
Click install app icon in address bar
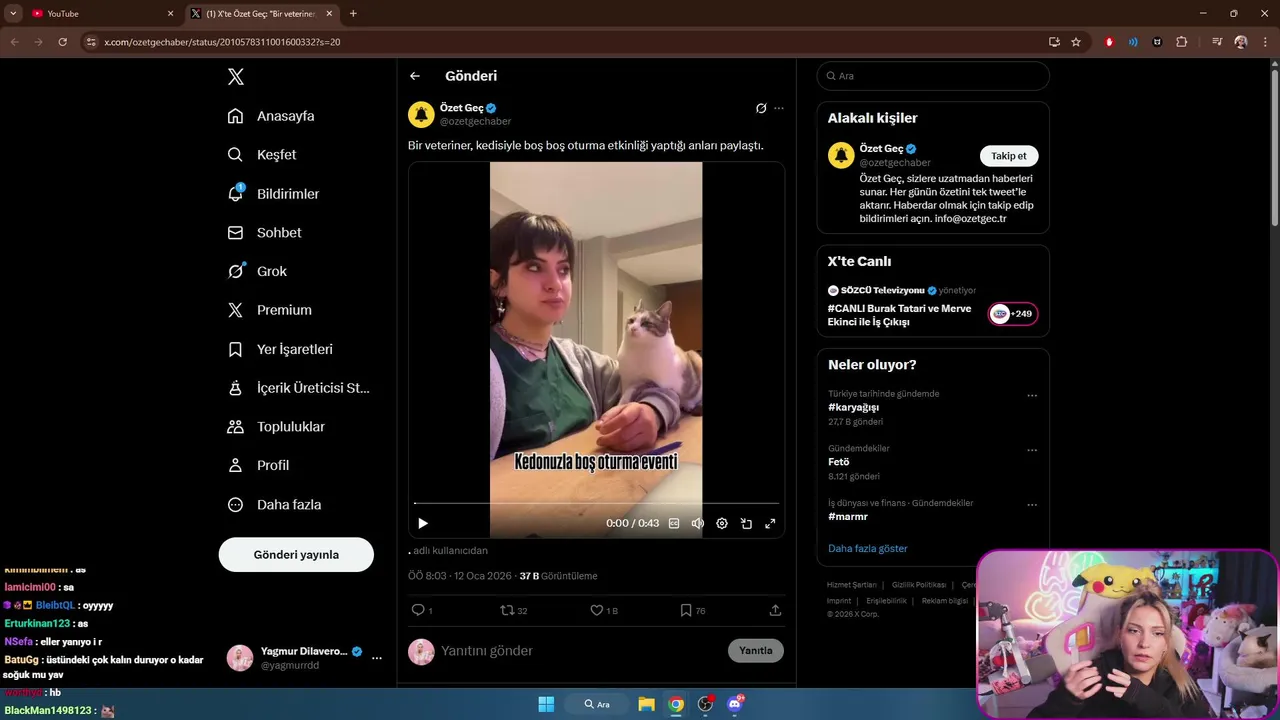click(1054, 42)
